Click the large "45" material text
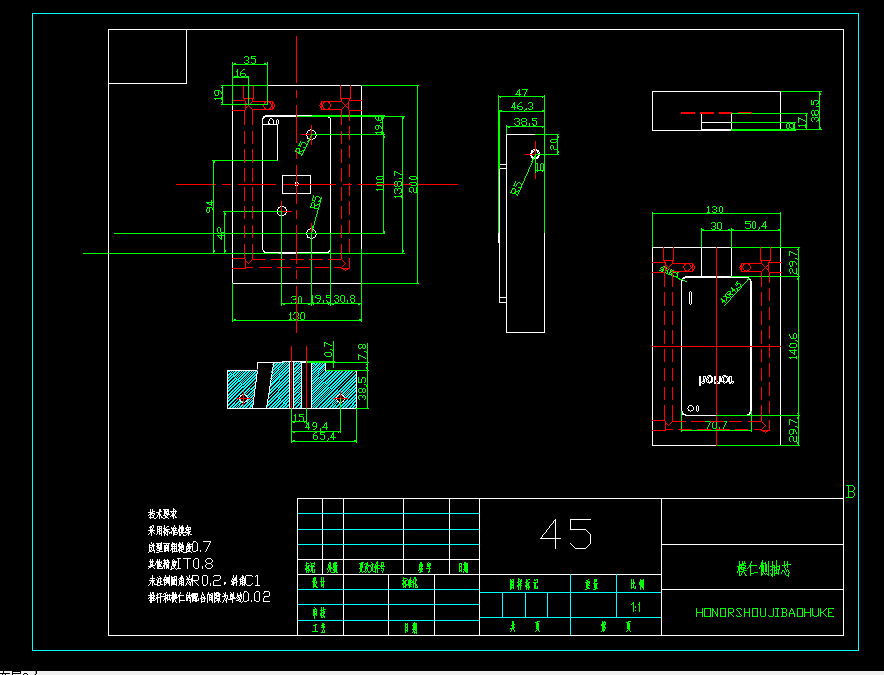The height and width of the screenshot is (675, 884). [566, 534]
